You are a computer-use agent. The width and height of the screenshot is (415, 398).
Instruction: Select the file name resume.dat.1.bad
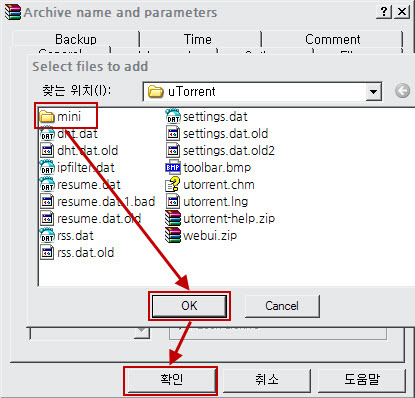(106, 202)
